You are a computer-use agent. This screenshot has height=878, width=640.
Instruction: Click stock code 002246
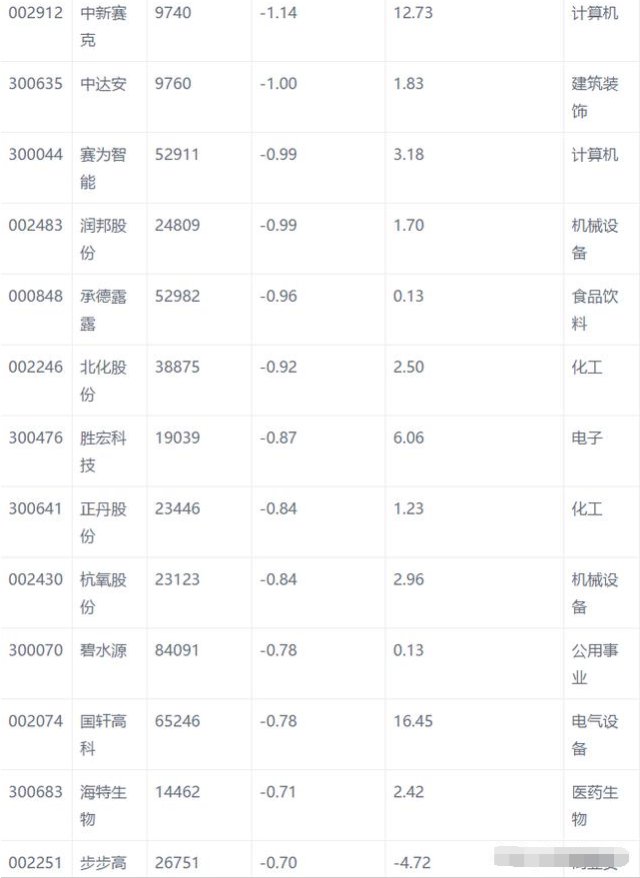pos(36,367)
